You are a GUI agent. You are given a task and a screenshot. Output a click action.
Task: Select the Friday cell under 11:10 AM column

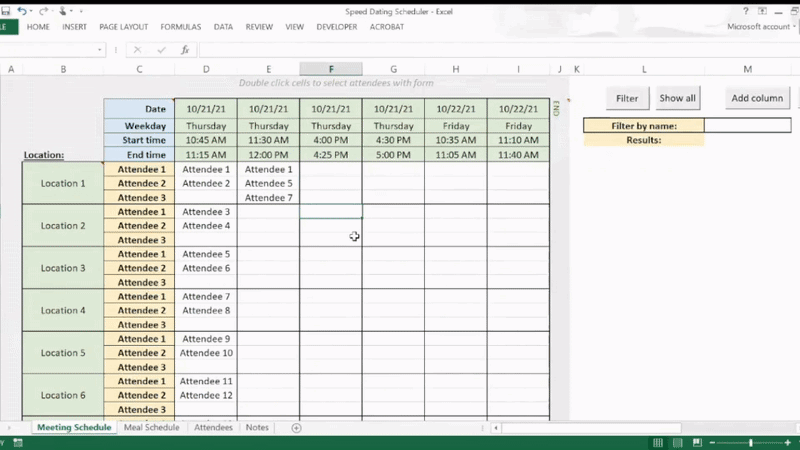(518, 126)
